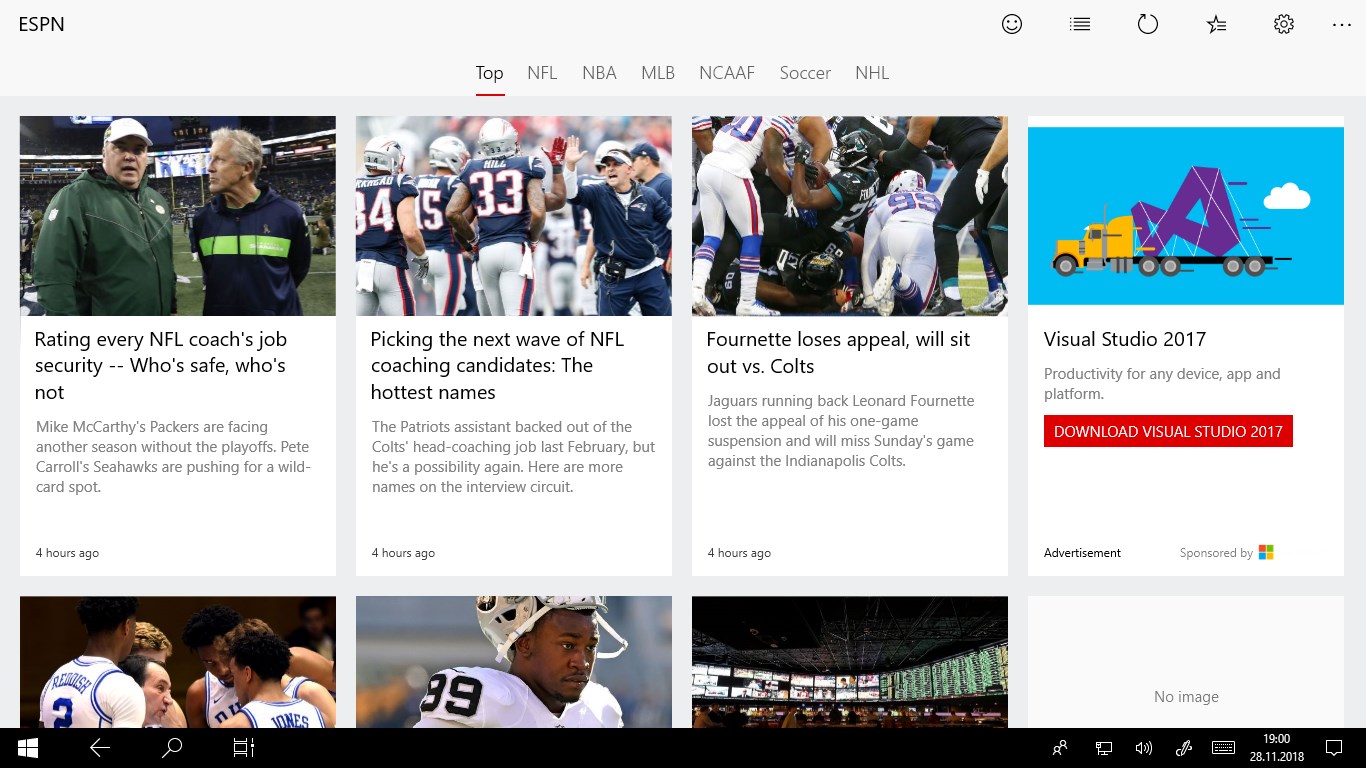
Task: Refresh the news feed
Action: tap(1148, 24)
